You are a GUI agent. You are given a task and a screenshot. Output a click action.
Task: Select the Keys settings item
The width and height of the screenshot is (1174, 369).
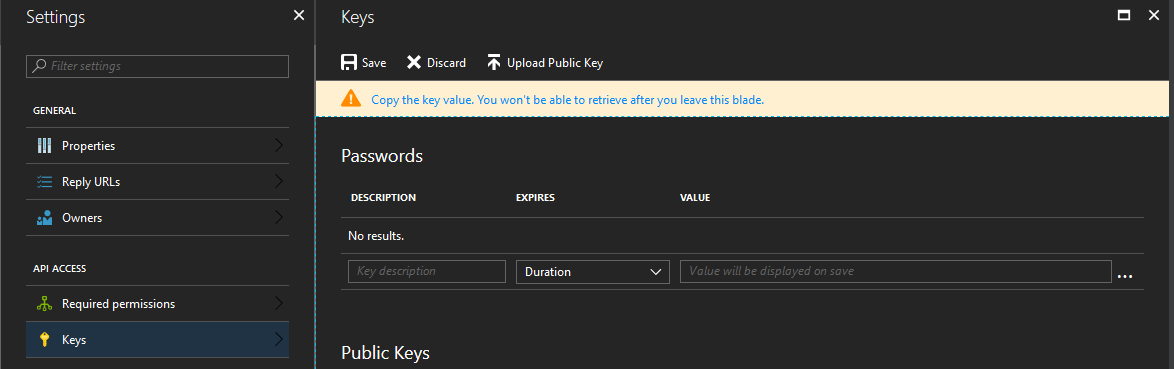coord(157,340)
